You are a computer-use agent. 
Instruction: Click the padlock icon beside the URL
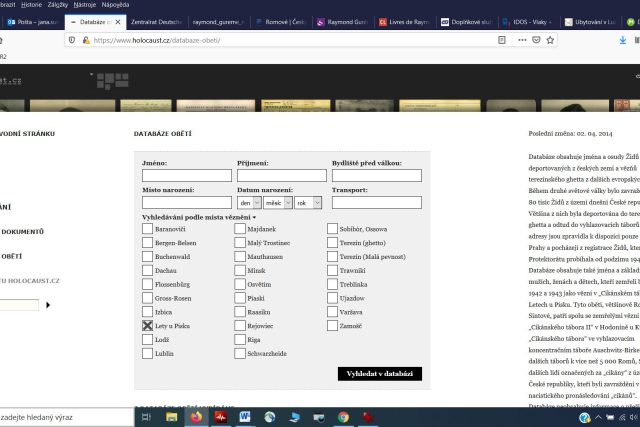84,40
